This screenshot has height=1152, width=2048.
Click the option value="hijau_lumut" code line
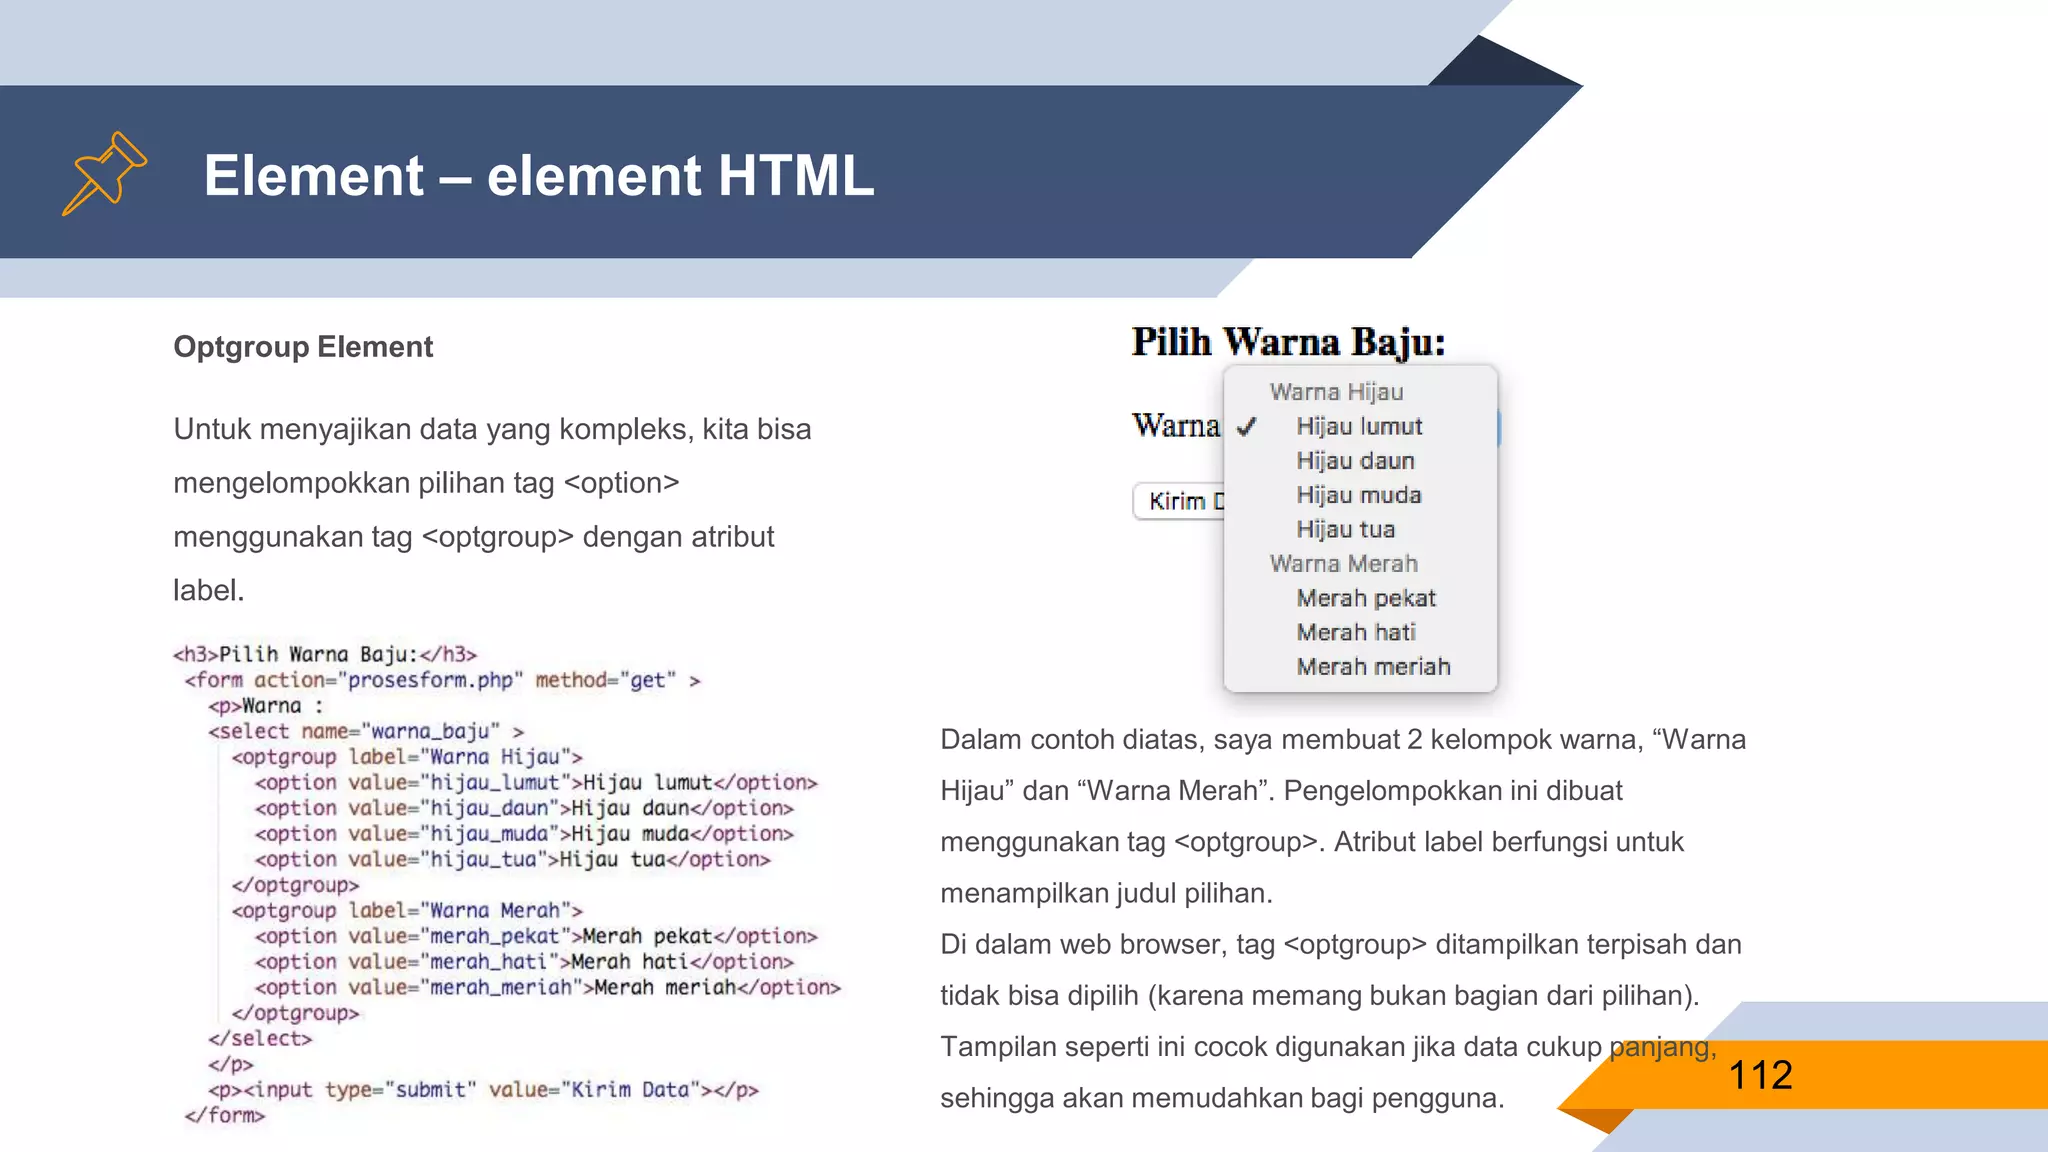(536, 782)
